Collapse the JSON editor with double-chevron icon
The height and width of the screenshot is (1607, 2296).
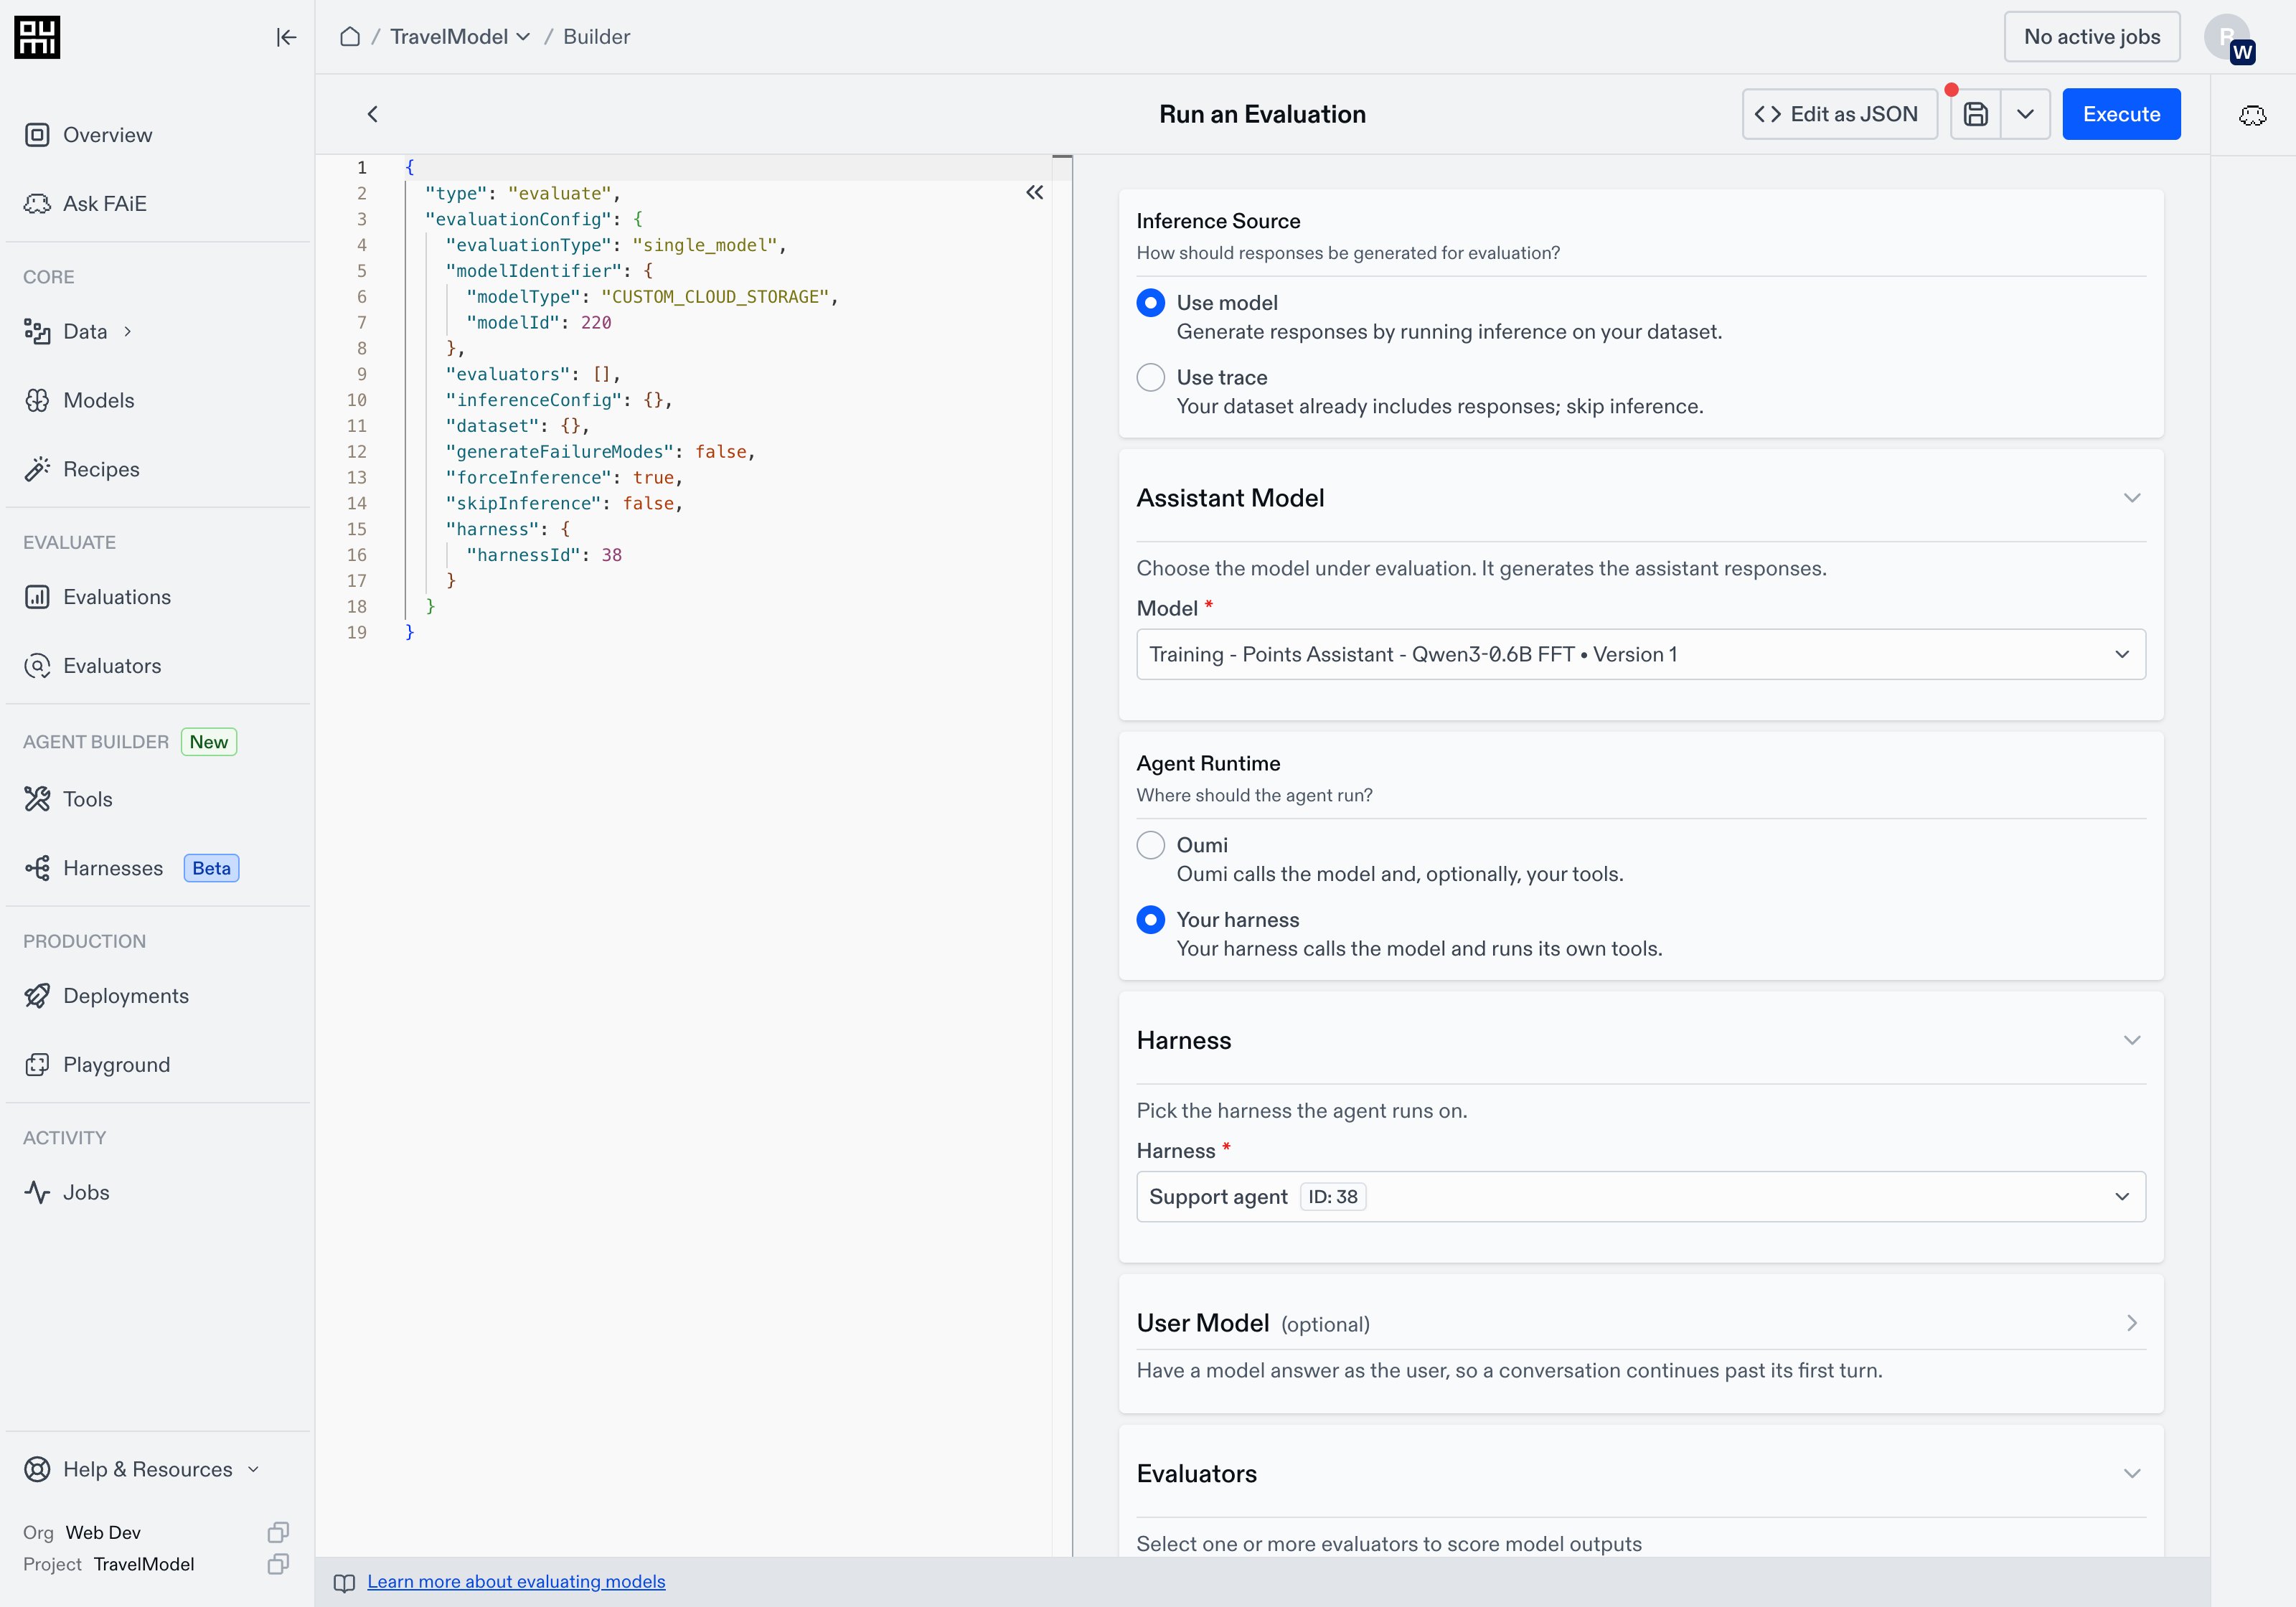1034,192
